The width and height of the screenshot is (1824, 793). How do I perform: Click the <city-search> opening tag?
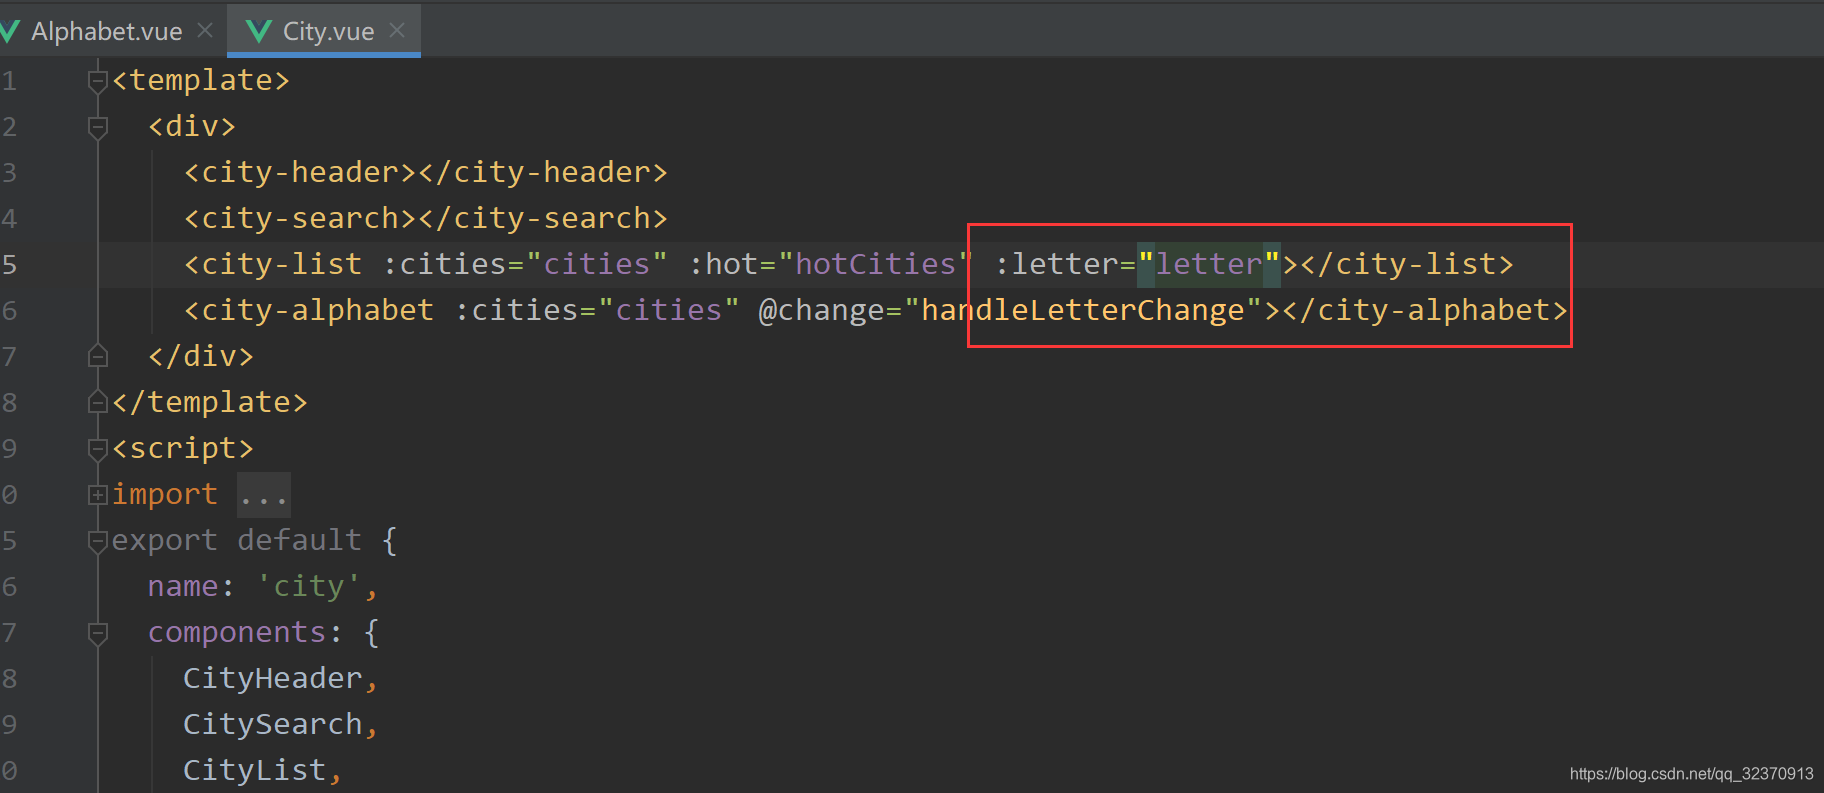[x=300, y=218]
